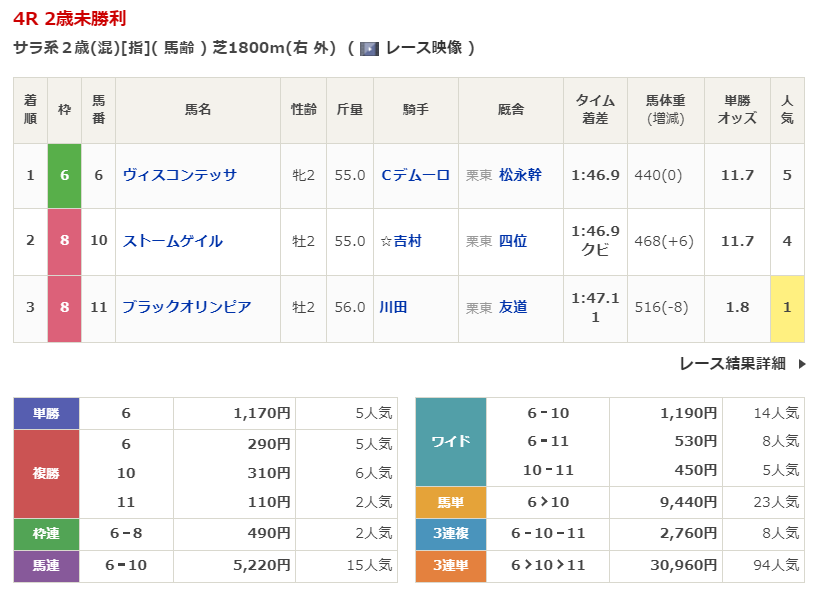Open trainer 四位 page

click(x=513, y=241)
